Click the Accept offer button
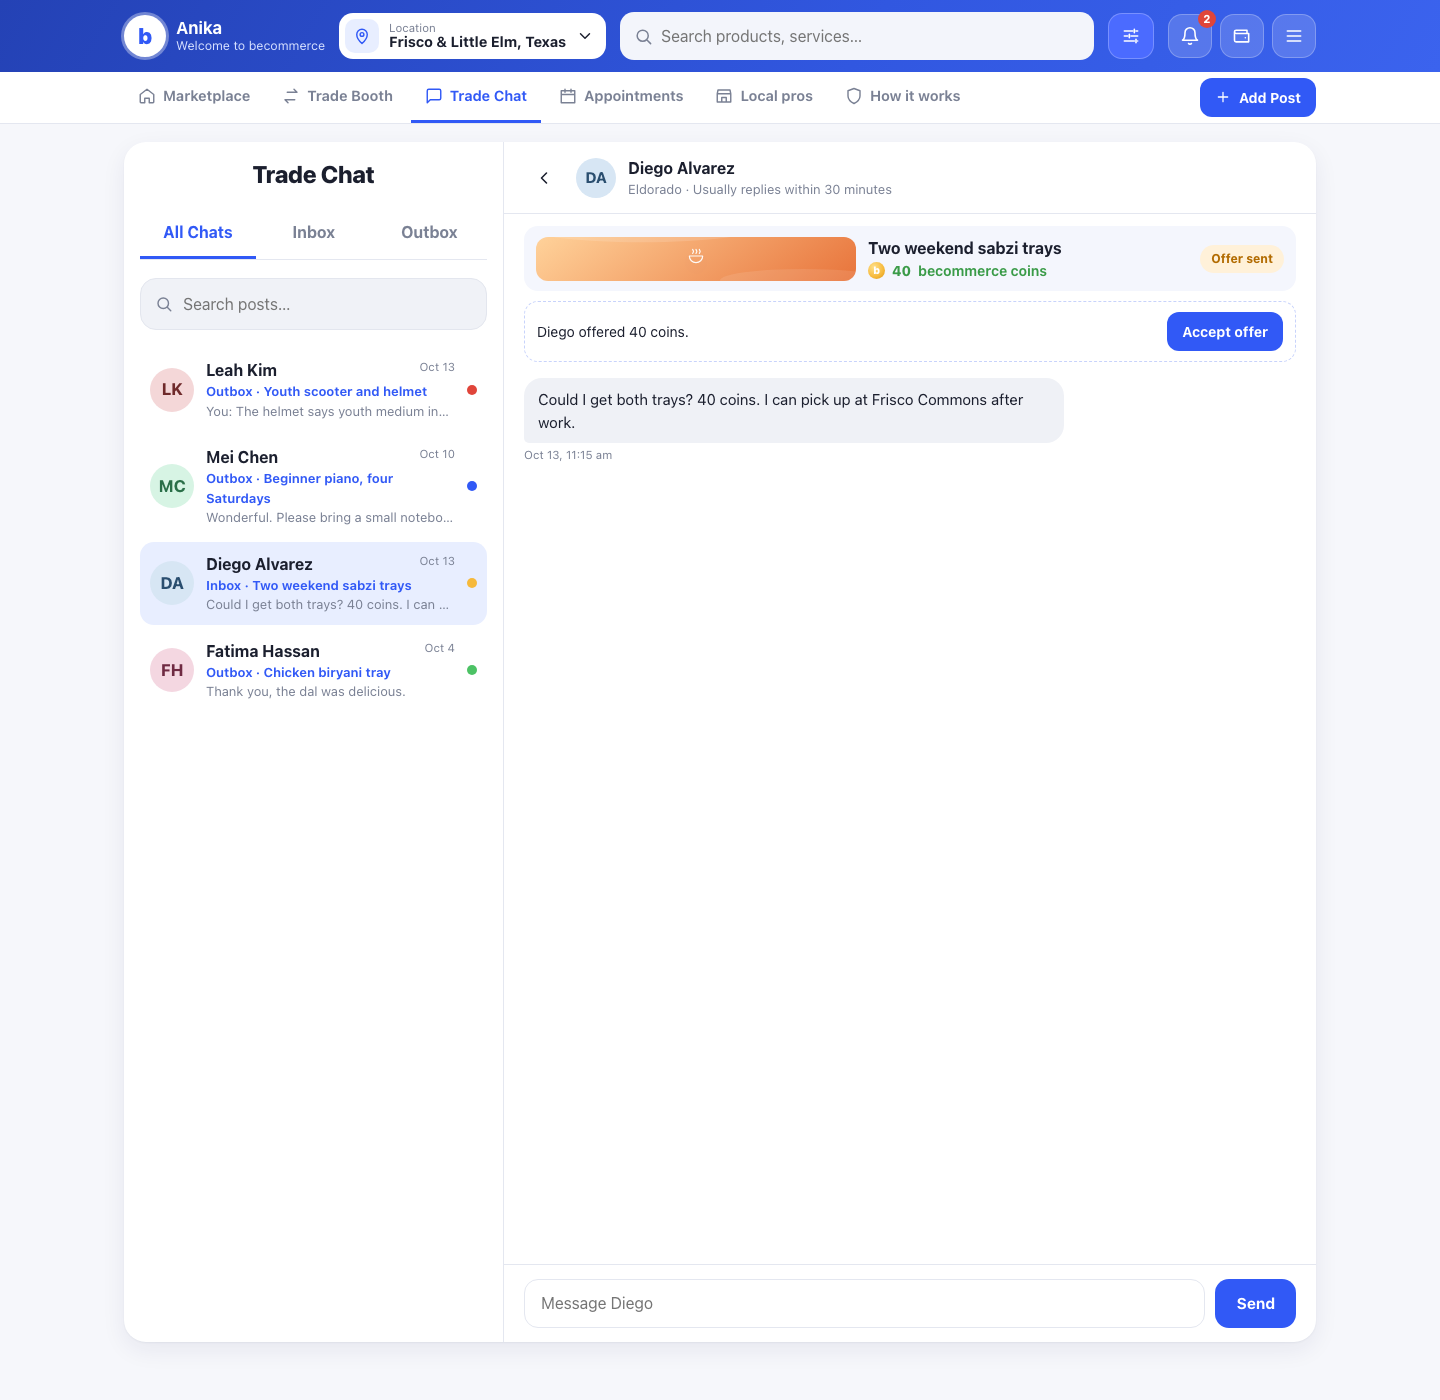The image size is (1440, 1400). click(1225, 332)
